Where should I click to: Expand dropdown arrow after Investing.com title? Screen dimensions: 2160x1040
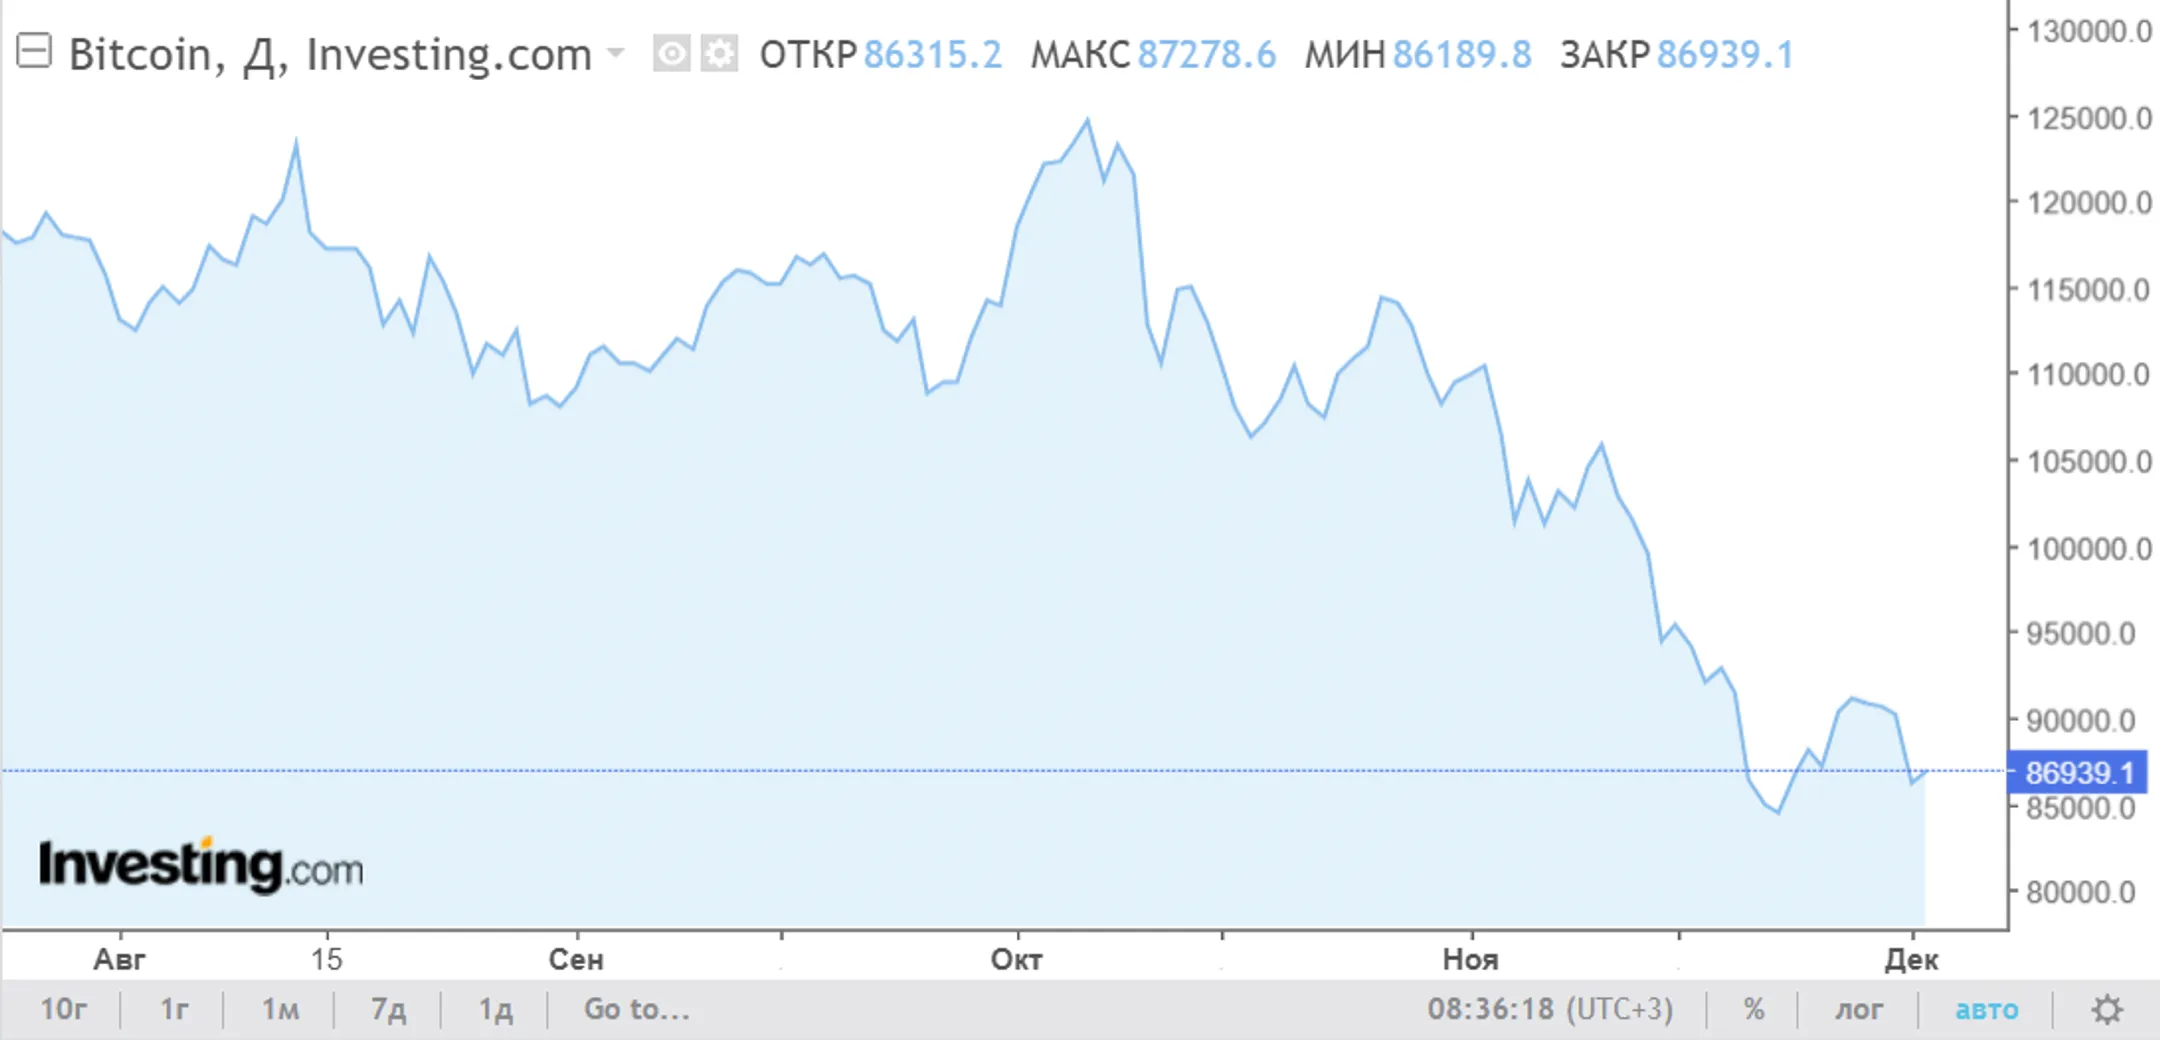coord(616,52)
